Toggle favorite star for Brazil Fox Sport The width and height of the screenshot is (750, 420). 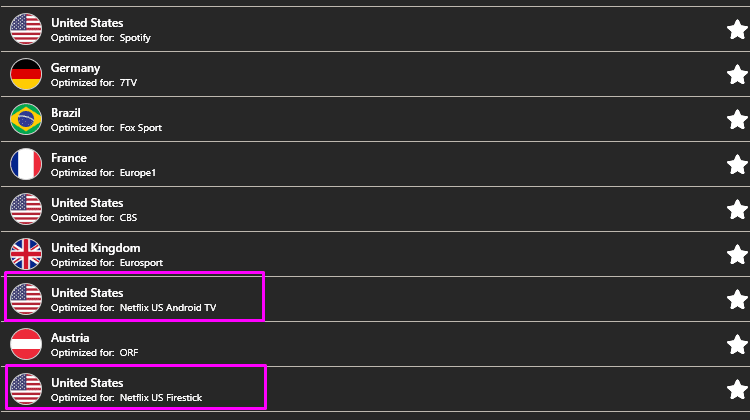737,119
